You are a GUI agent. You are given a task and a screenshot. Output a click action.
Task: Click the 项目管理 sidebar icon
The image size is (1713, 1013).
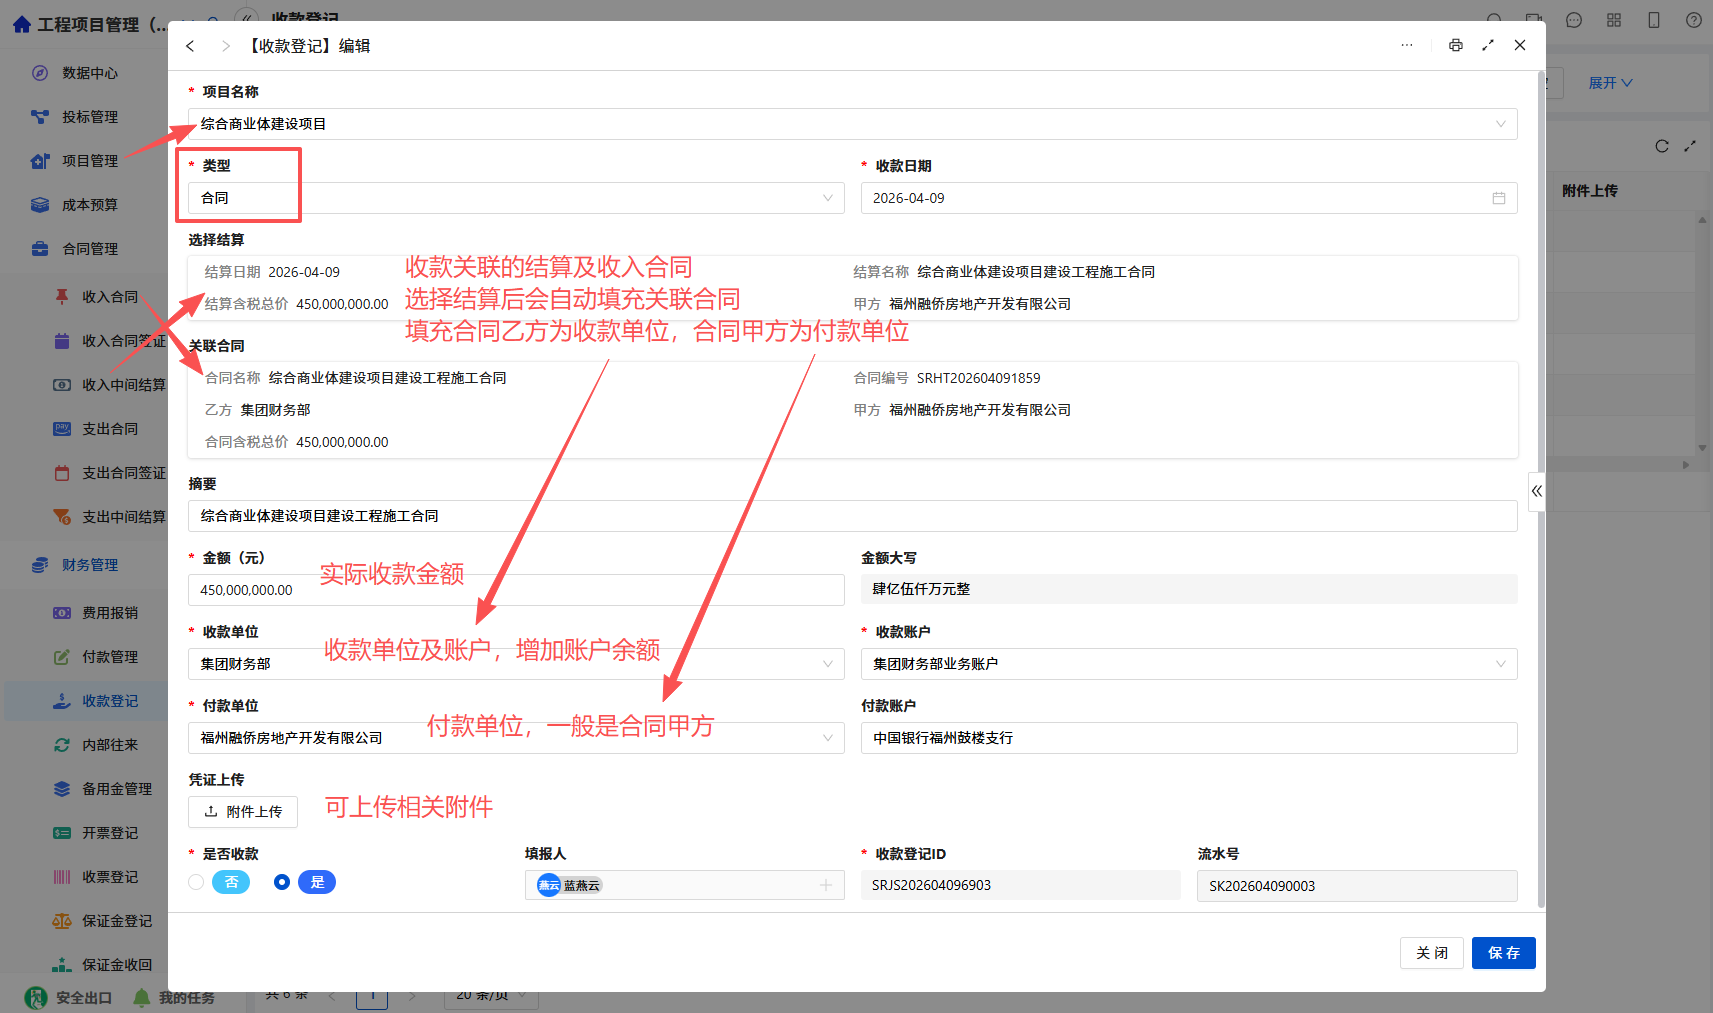pyautogui.click(x=40, y=161)
